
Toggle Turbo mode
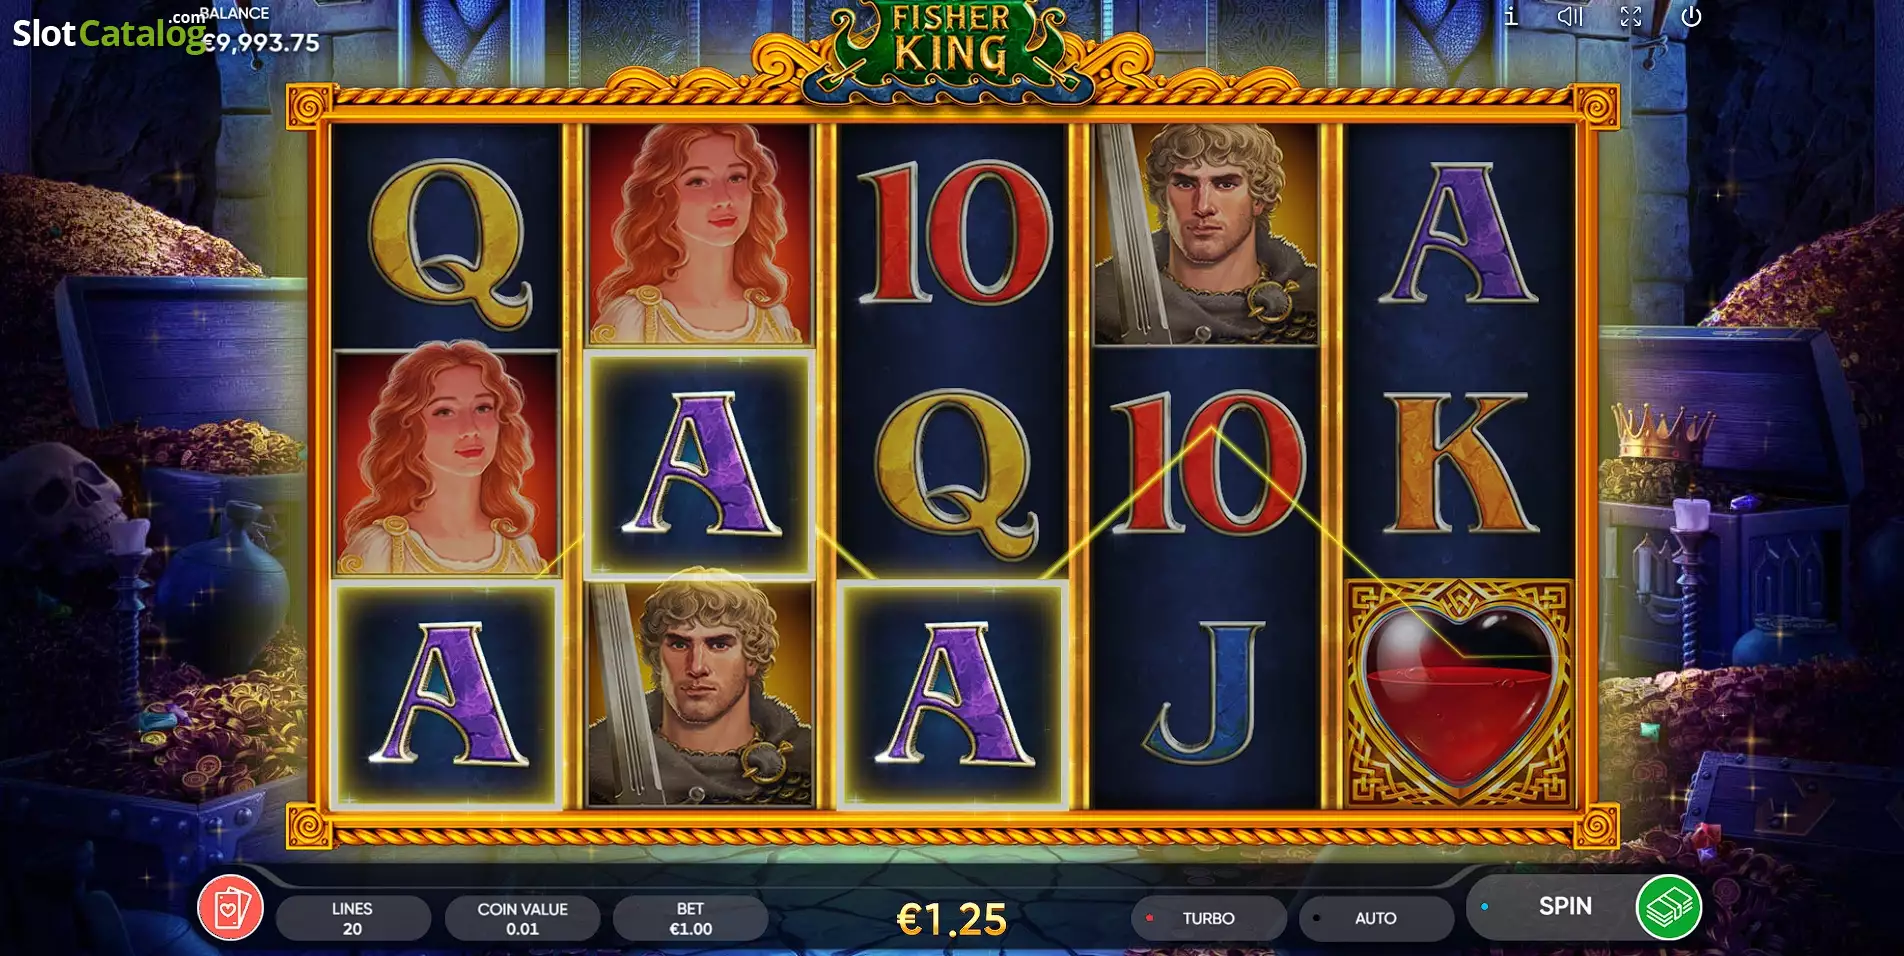click(1208, 918)
